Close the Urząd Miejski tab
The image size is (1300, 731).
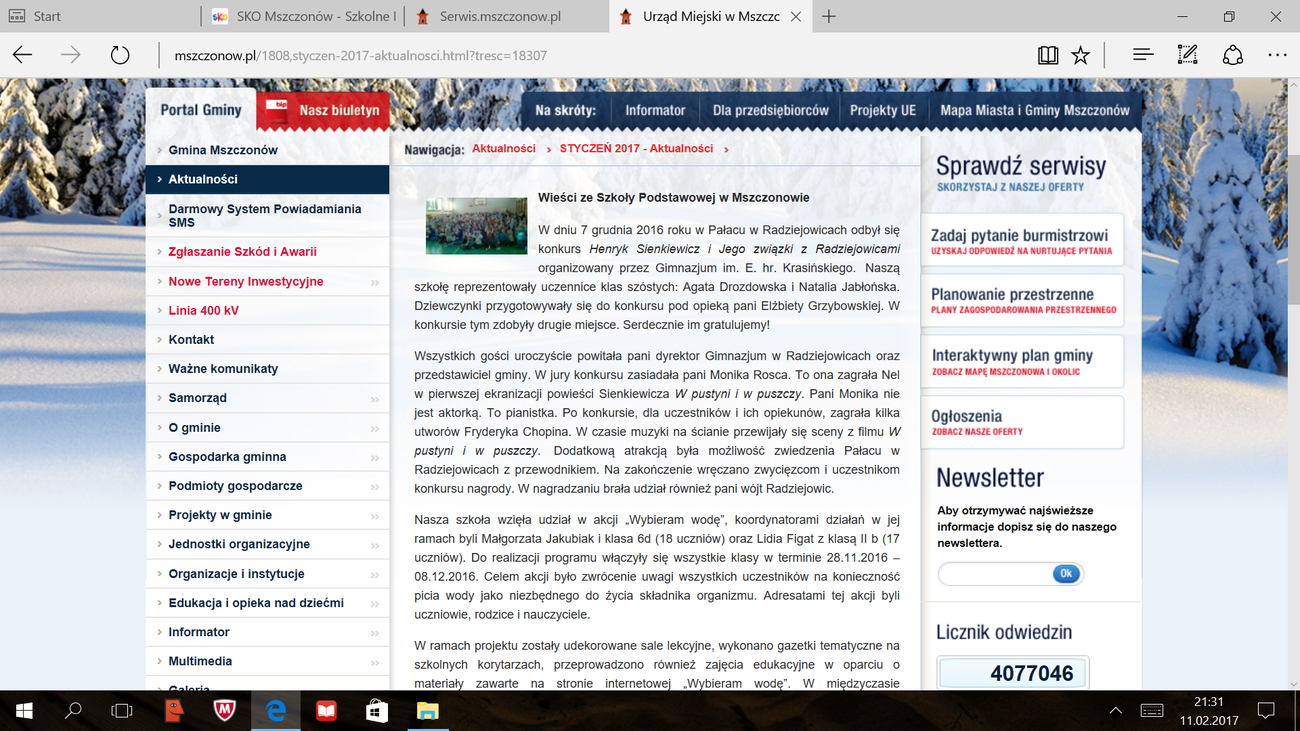(x=795, y=16)
